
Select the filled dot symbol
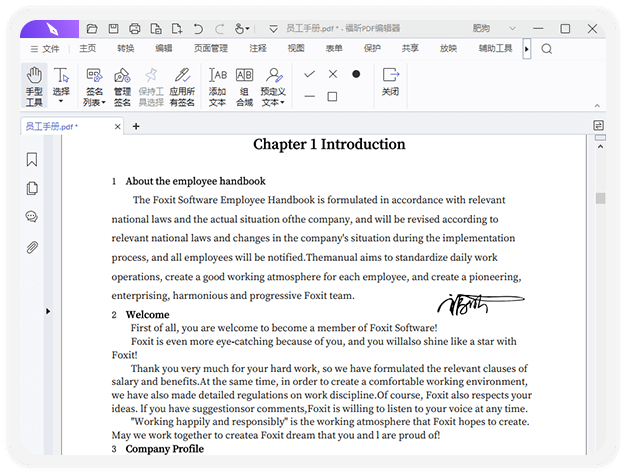(356, 74)
